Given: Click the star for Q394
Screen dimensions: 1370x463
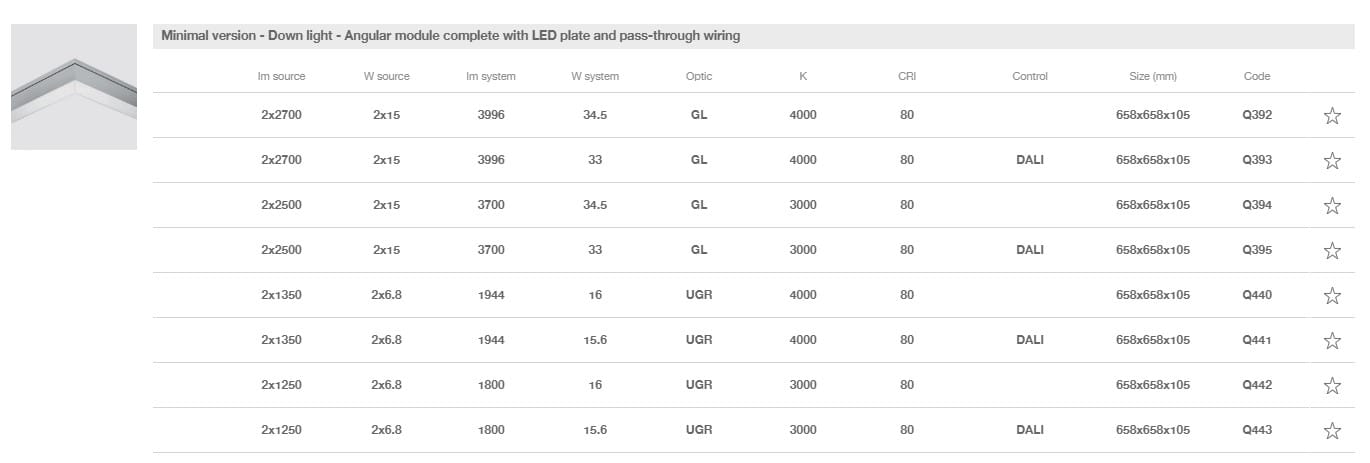Looking at the screenshot, I should pos(1331,206).
